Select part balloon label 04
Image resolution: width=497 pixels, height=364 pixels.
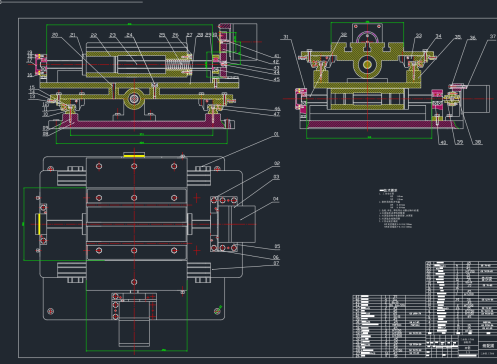click(x=276, y=199)
